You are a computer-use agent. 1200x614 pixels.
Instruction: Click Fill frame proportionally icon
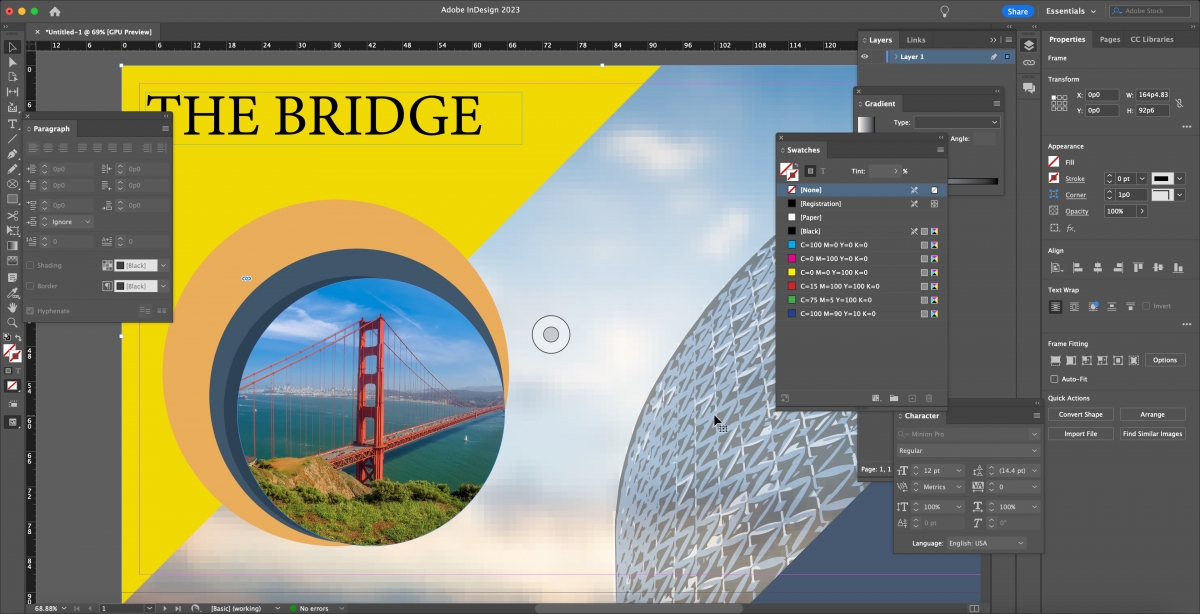point(1055,360)
